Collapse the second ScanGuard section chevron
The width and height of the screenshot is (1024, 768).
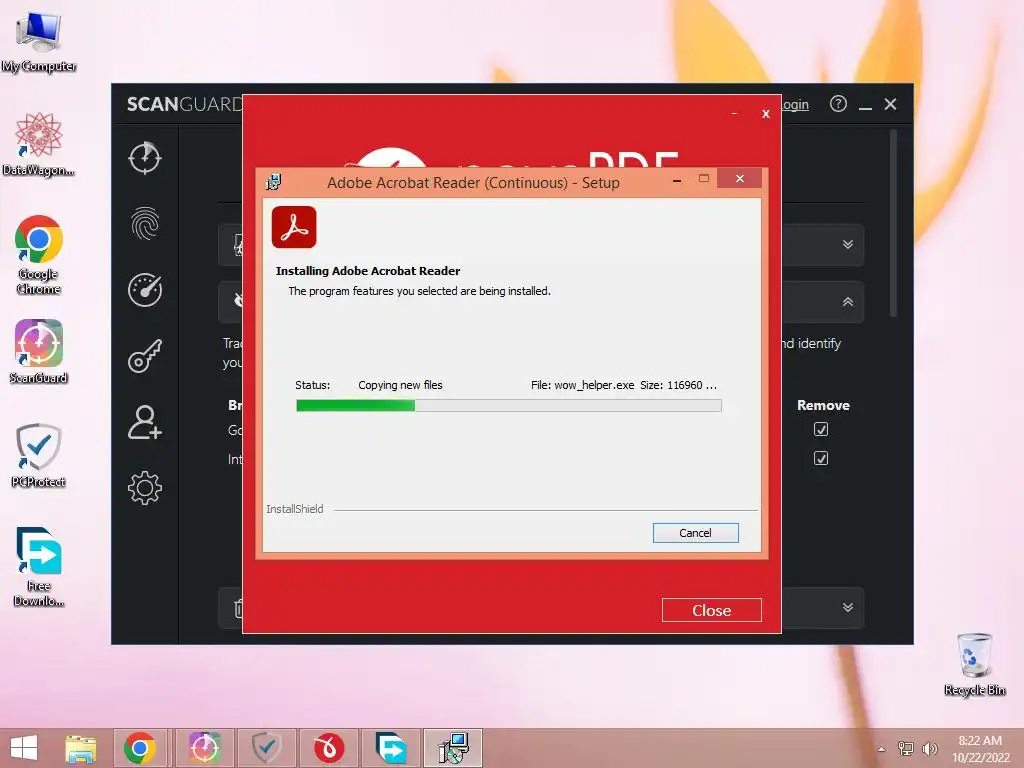point(848,302)
